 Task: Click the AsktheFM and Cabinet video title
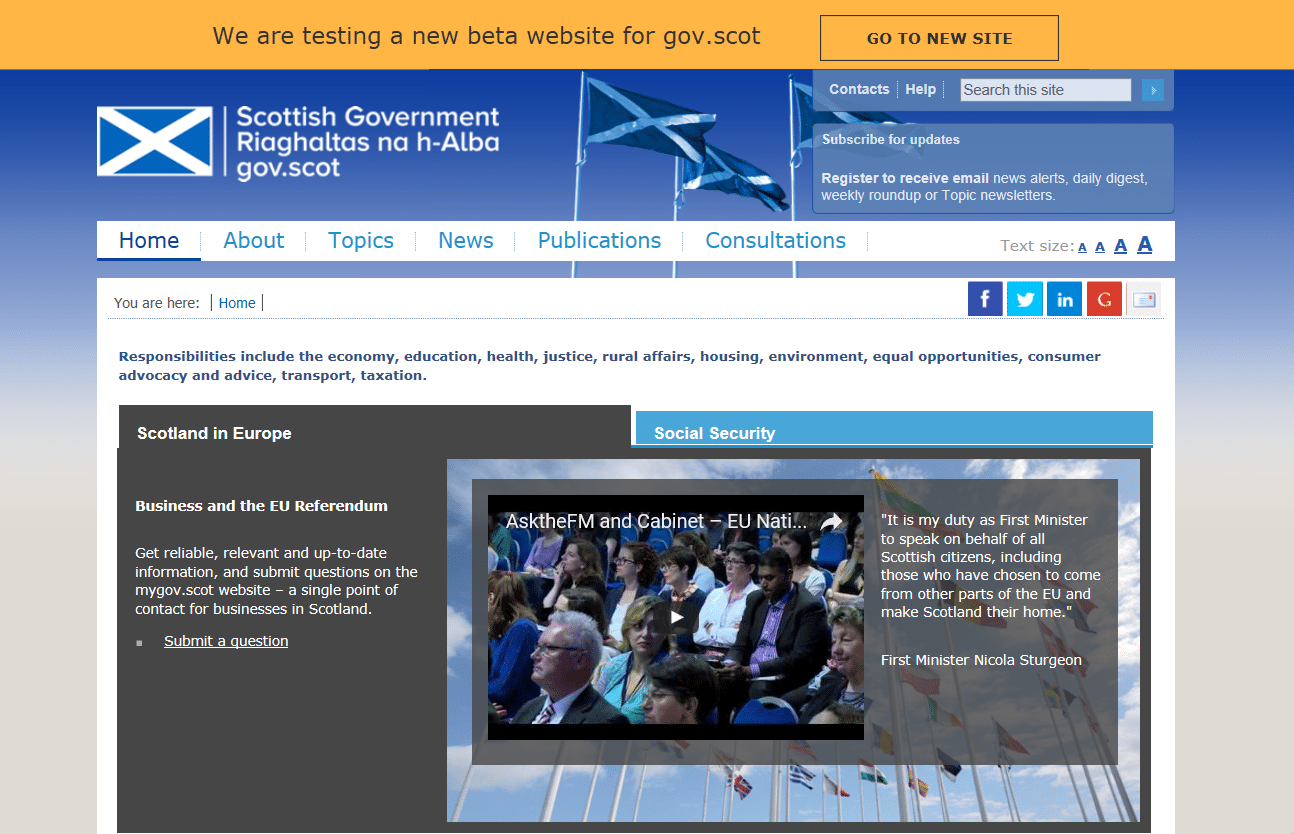click(656, 521)
